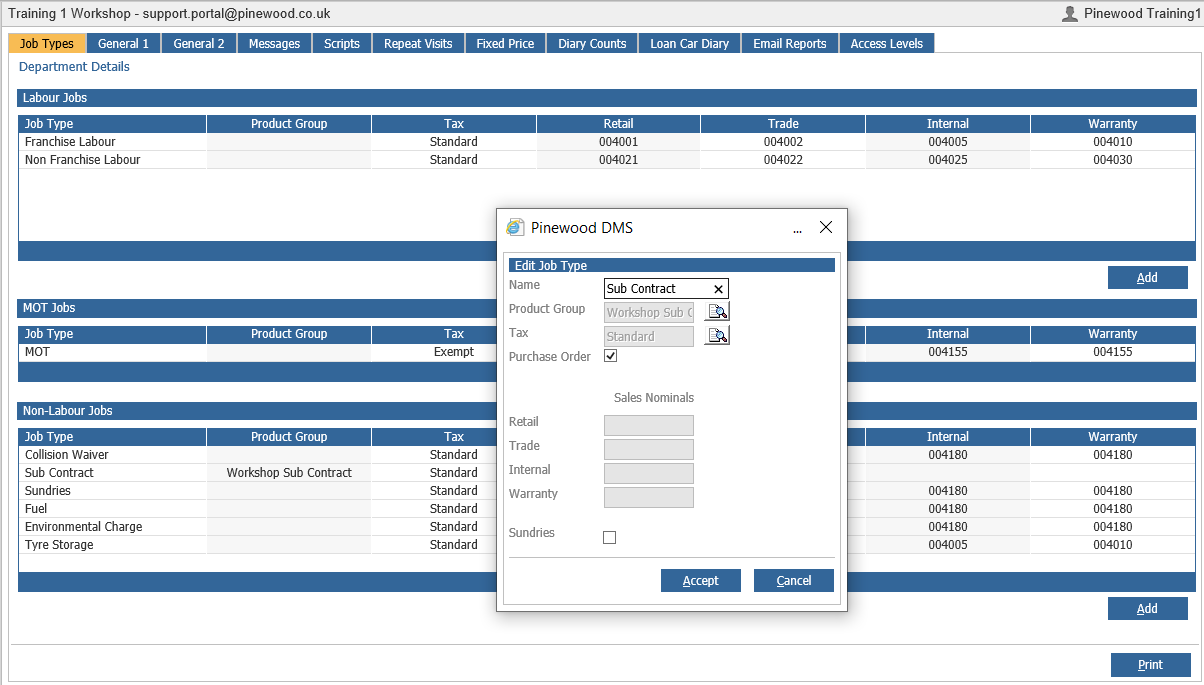The width and height of the screenshot is (1204, 685).
Task: Select the Sundries job type row
Action: coord(607,491)
